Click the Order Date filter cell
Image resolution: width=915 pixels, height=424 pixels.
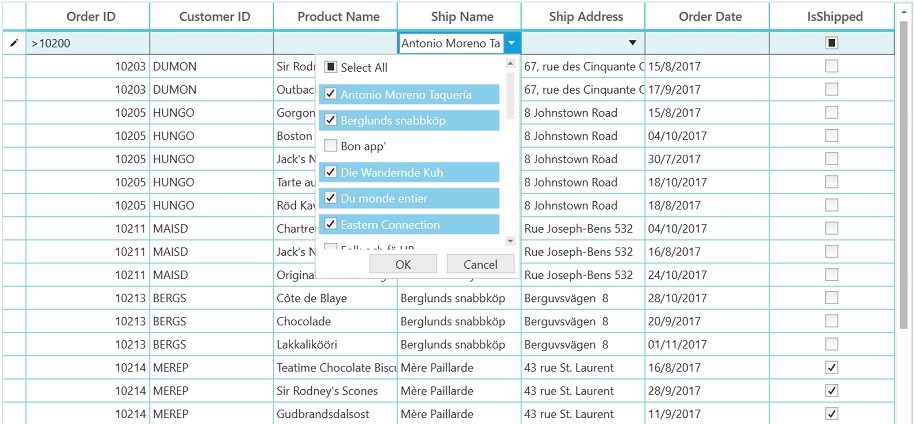pos(707,43)
